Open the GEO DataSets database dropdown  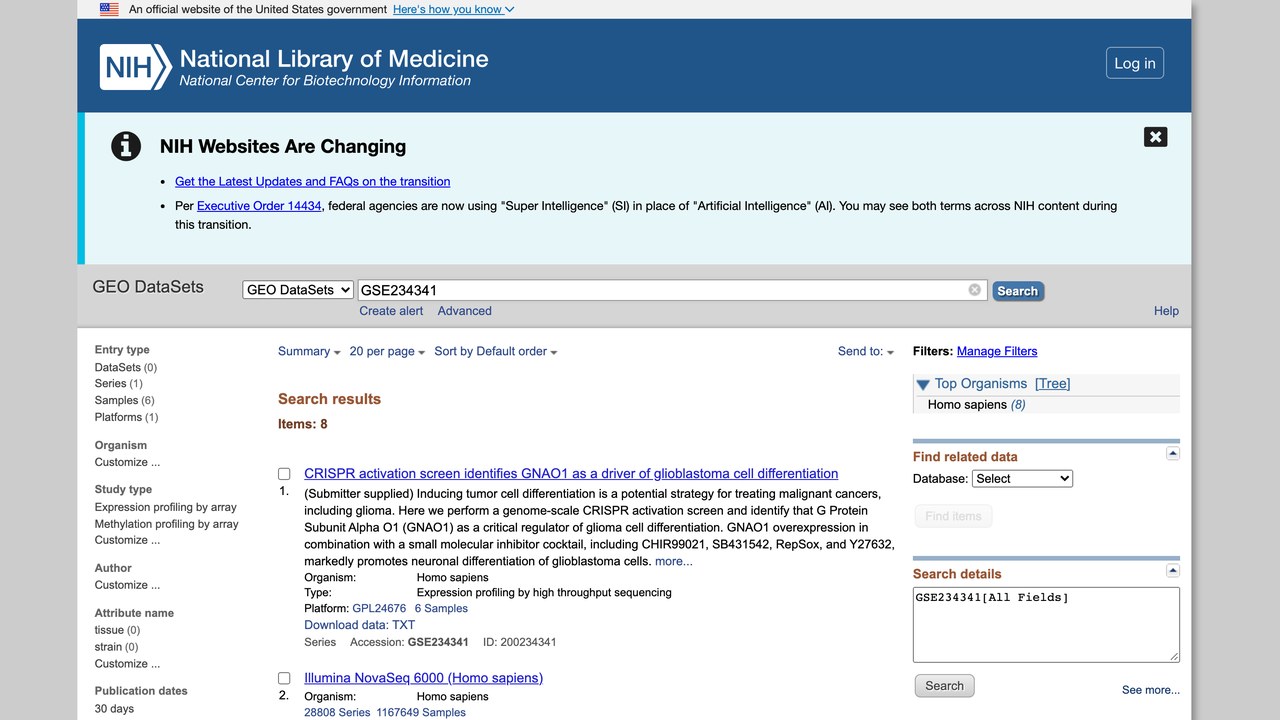click(298, 290)
